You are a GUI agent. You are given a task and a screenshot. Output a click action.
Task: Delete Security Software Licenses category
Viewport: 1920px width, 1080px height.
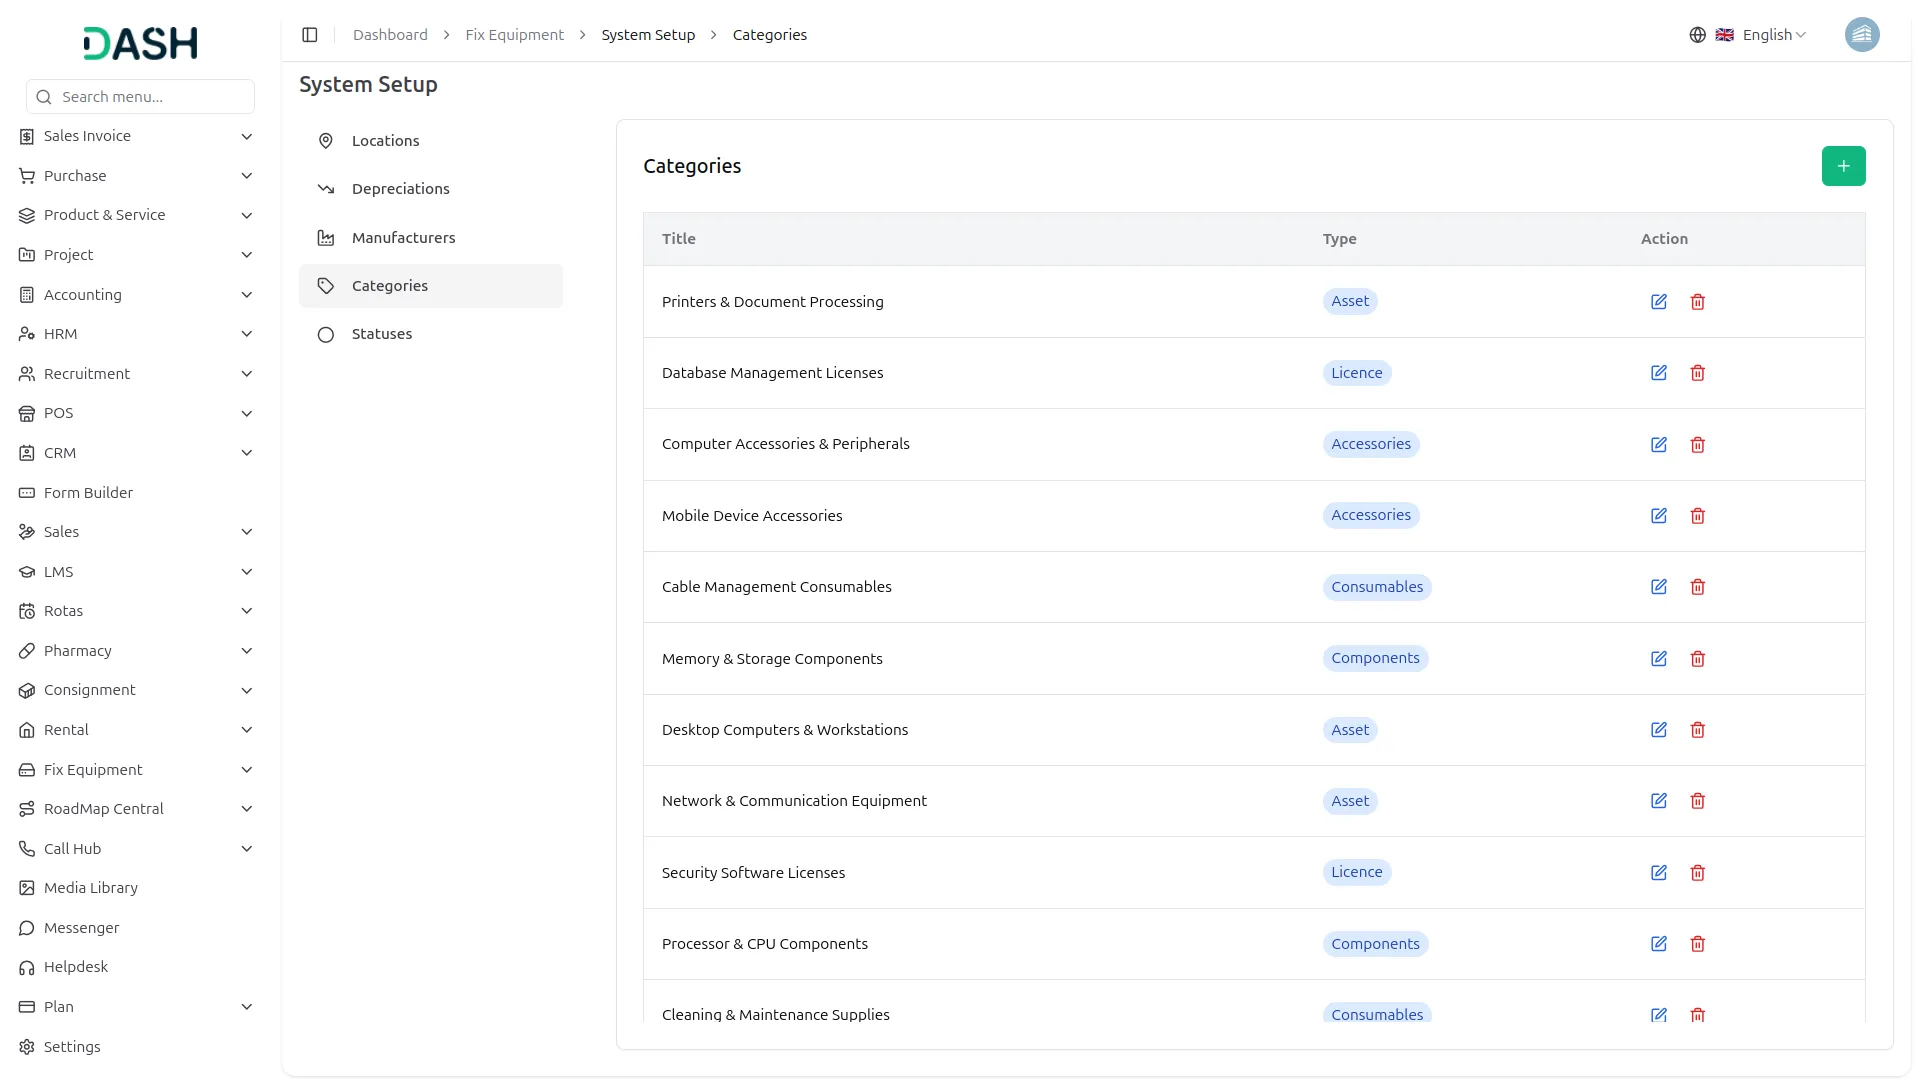pyautogui.click(x=1697, y=873)
